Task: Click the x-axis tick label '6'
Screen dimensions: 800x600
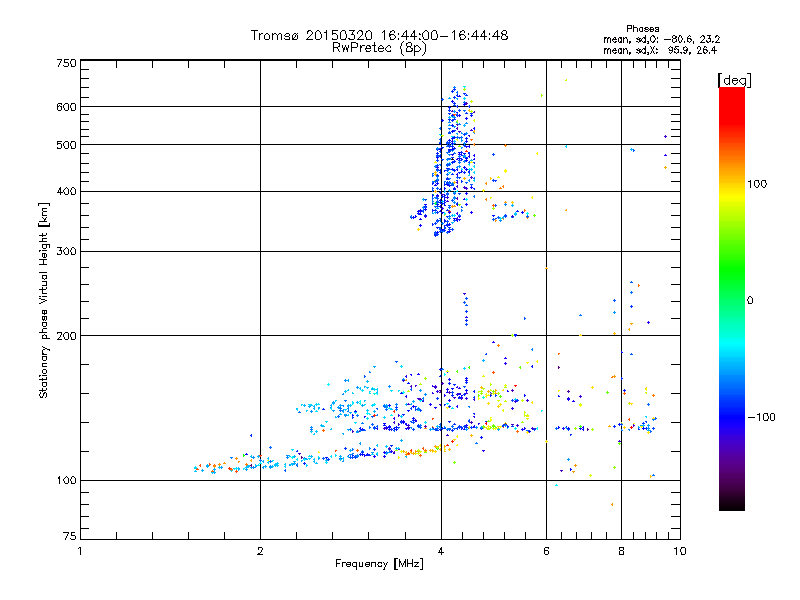Action: (546, 551)
